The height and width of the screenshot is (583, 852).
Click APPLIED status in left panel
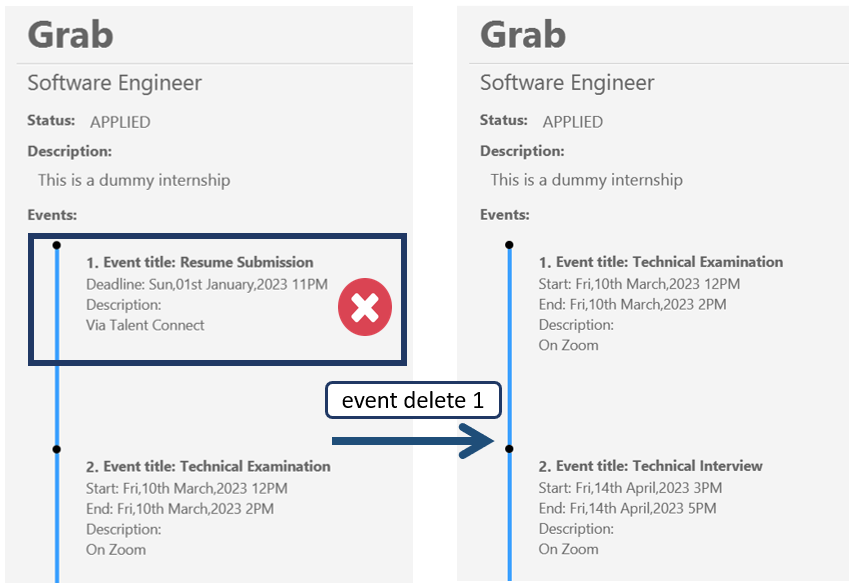pos(120,122)
